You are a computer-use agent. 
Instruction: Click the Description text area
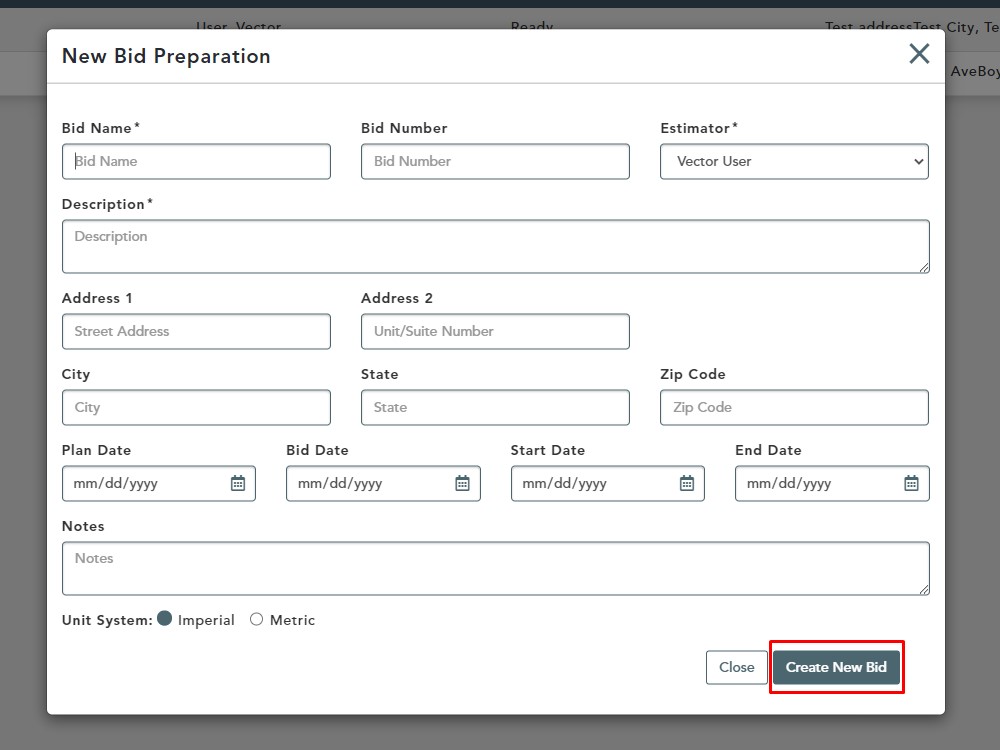pyautogui.click(x=495, y=246)
